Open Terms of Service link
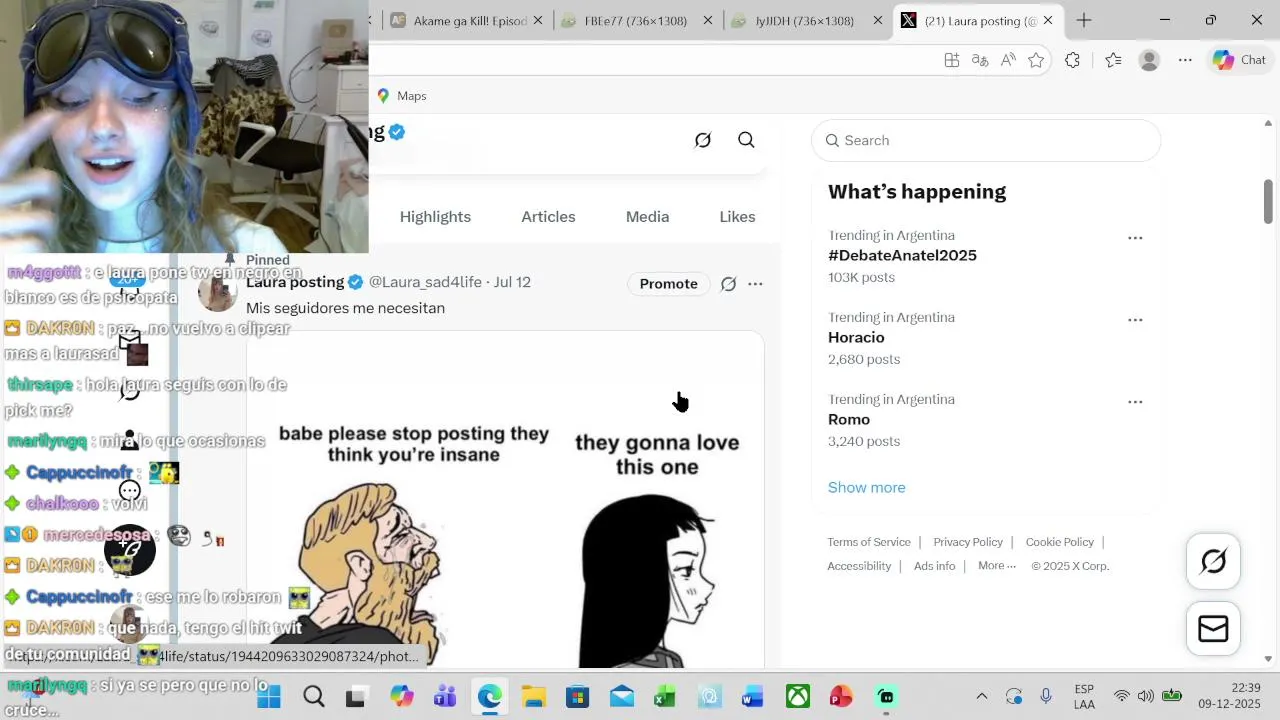1280x720 pixels. tap(869, 542)
